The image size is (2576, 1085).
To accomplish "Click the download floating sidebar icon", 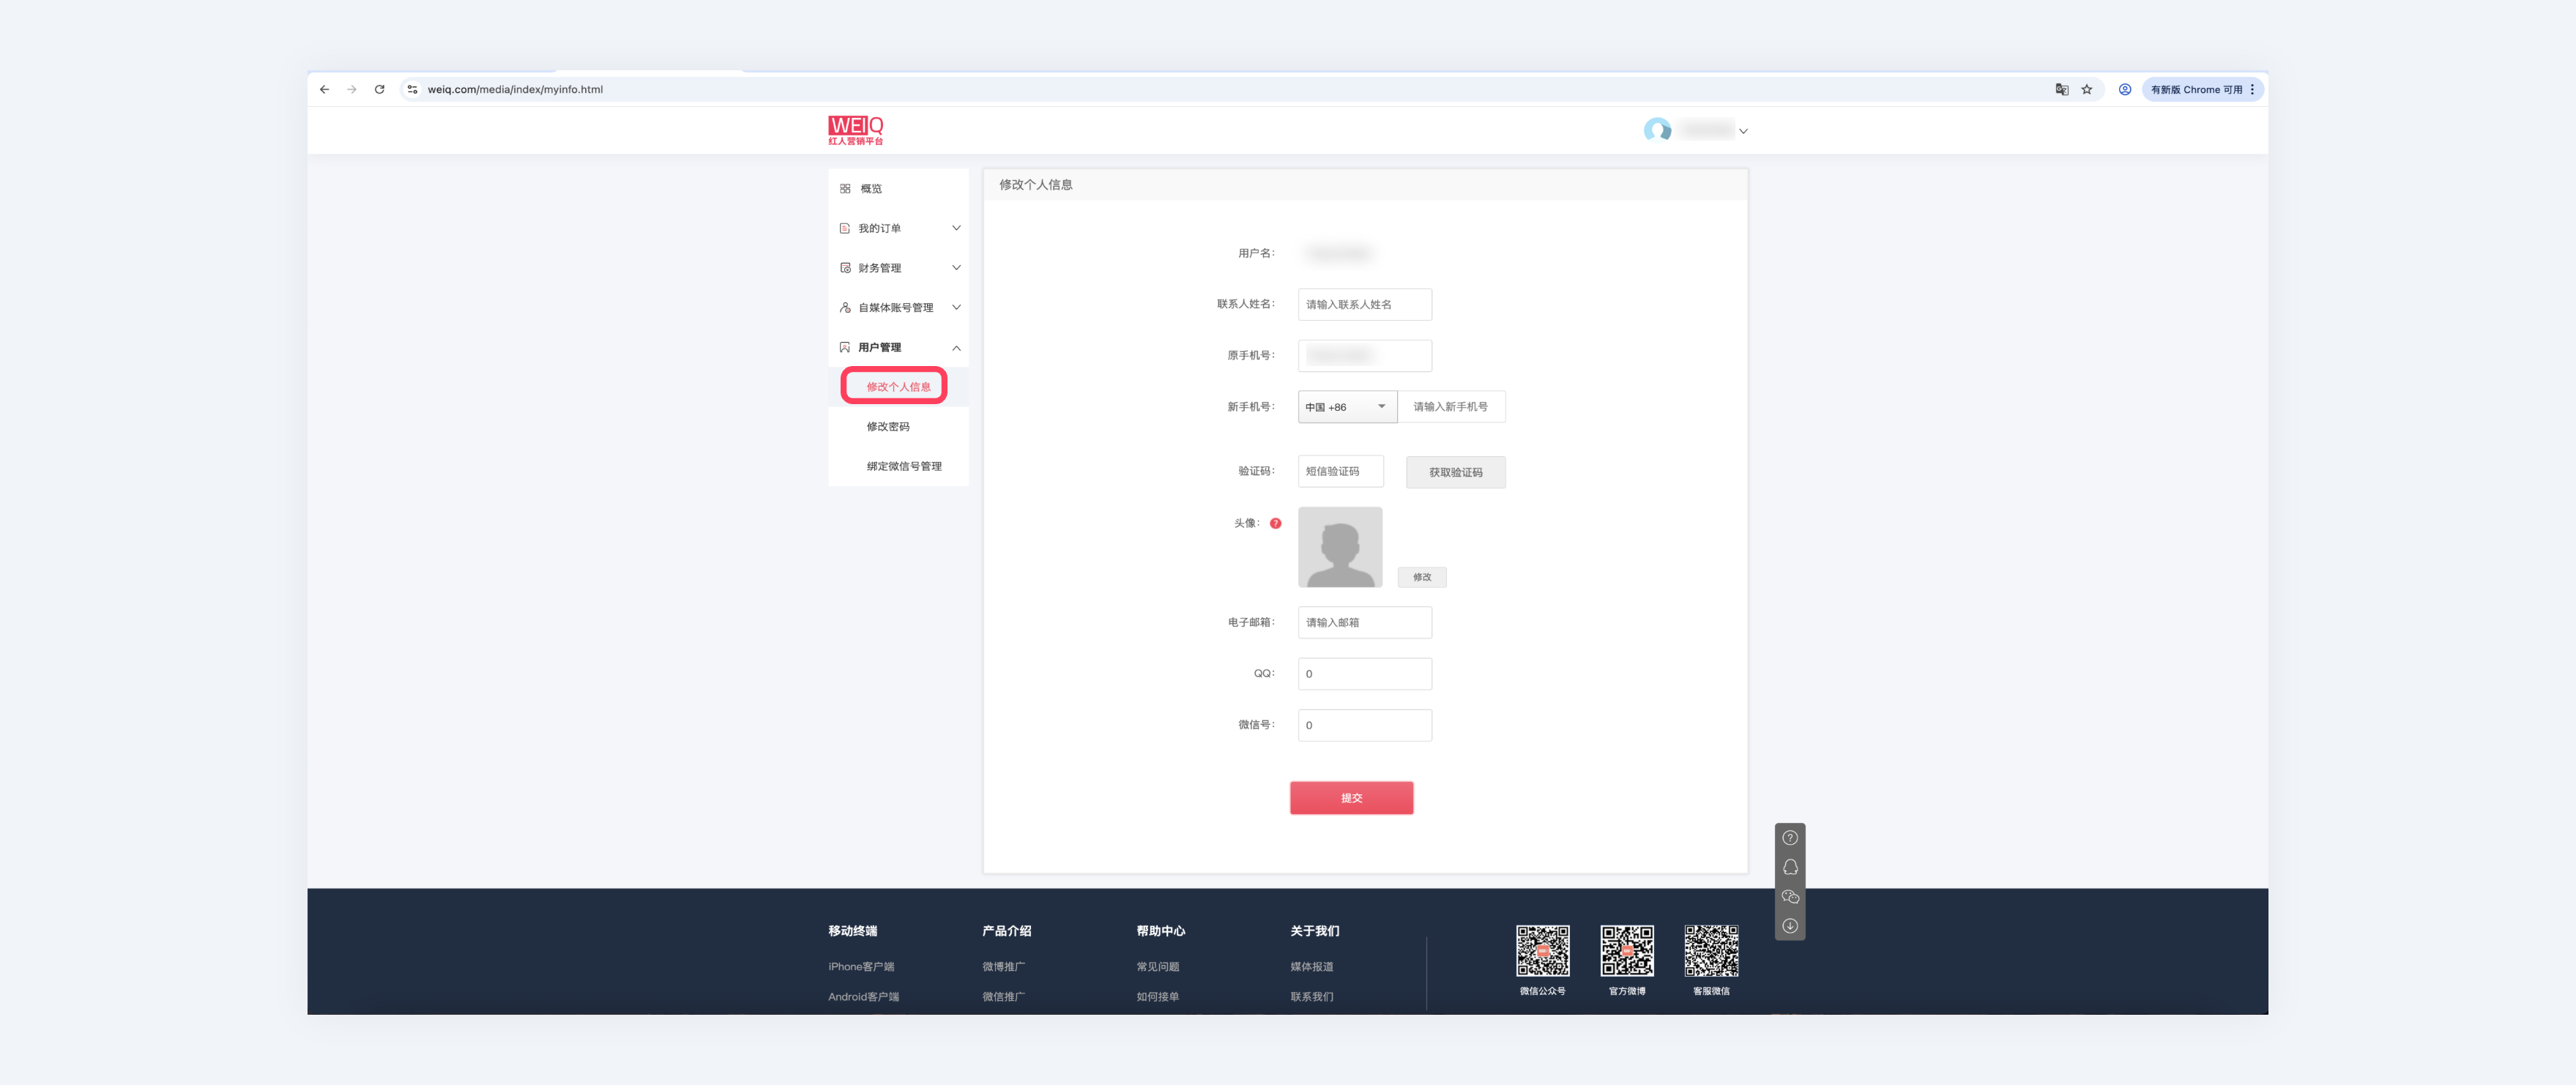I will tap(1790, 926).
